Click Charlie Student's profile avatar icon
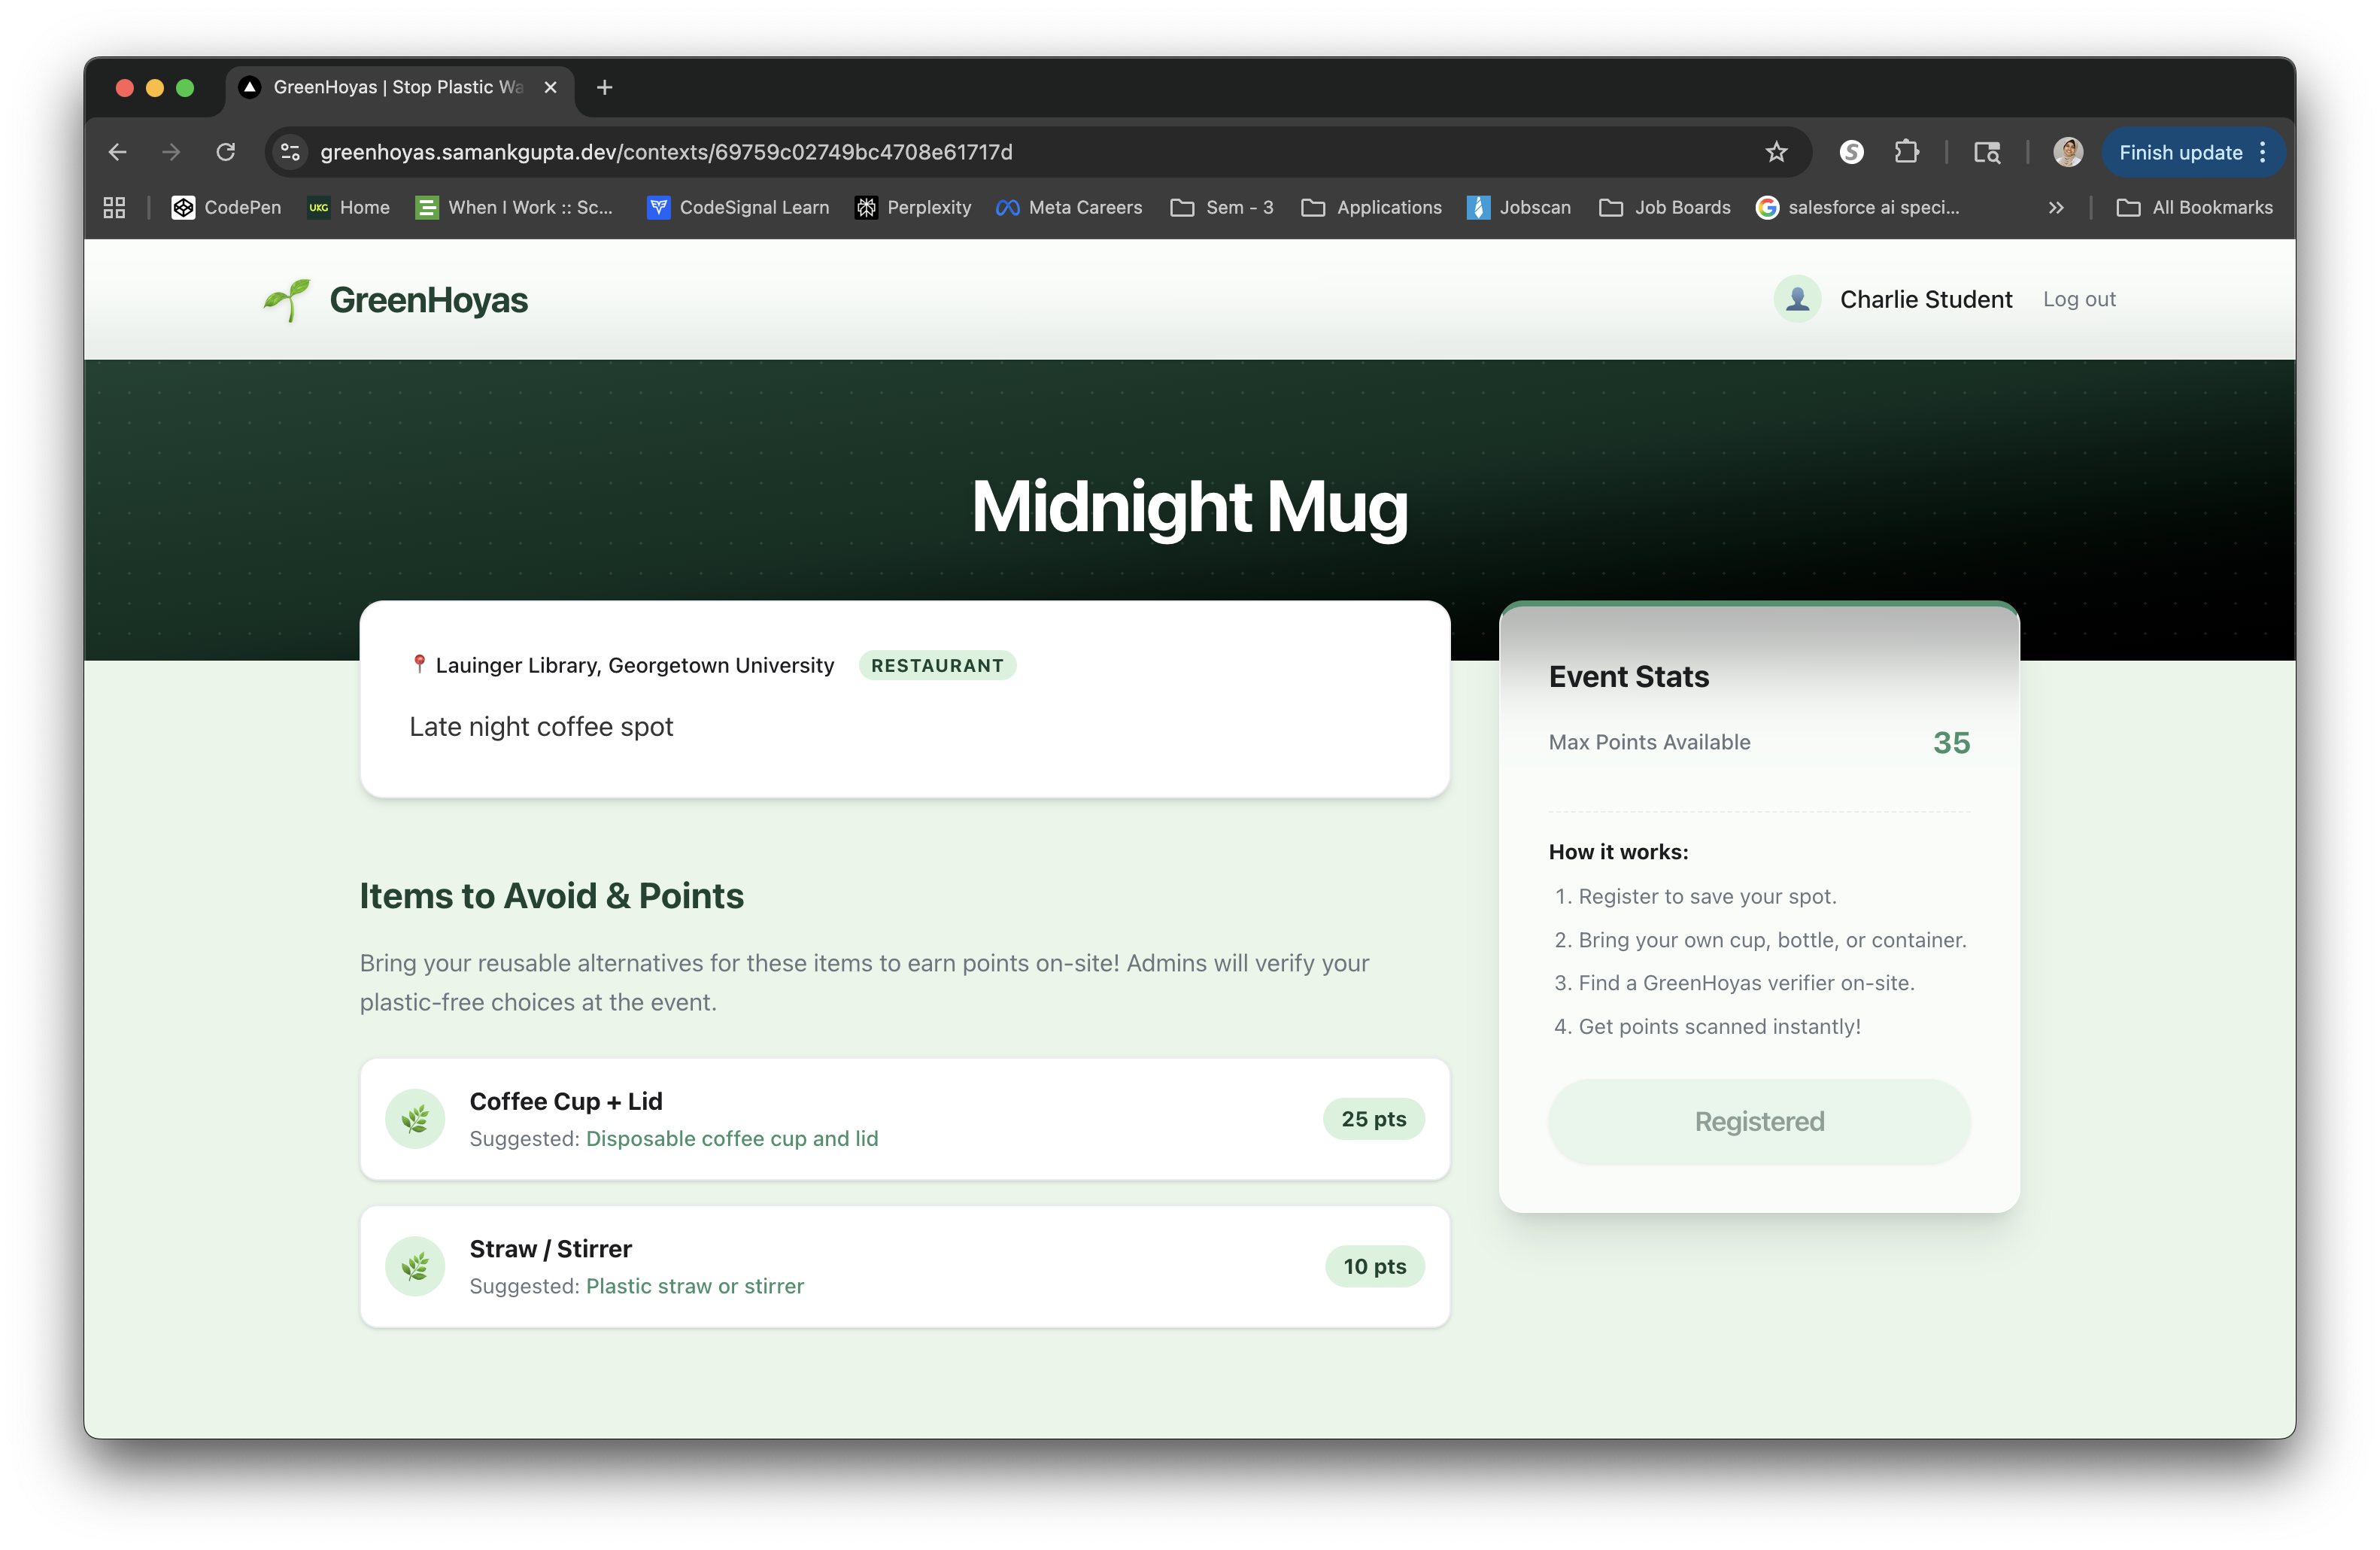Viewport: 2380px width, 1550px height. 1797,299
